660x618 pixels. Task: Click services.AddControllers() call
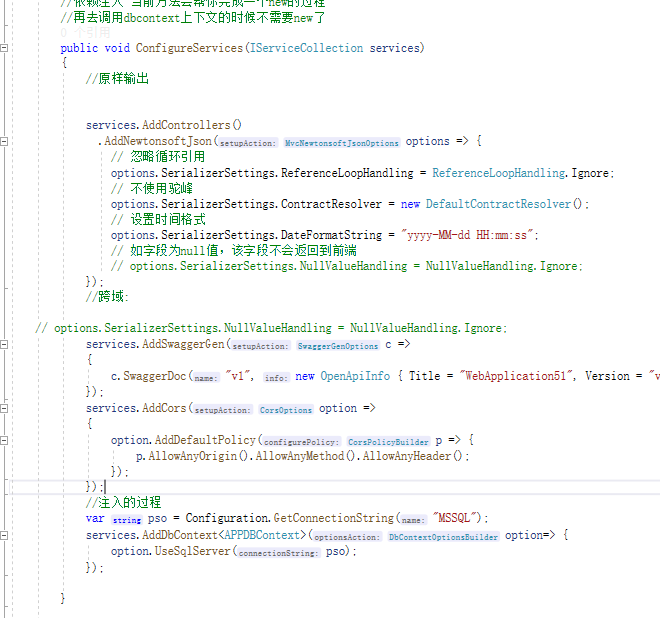(x=164, y=125)
